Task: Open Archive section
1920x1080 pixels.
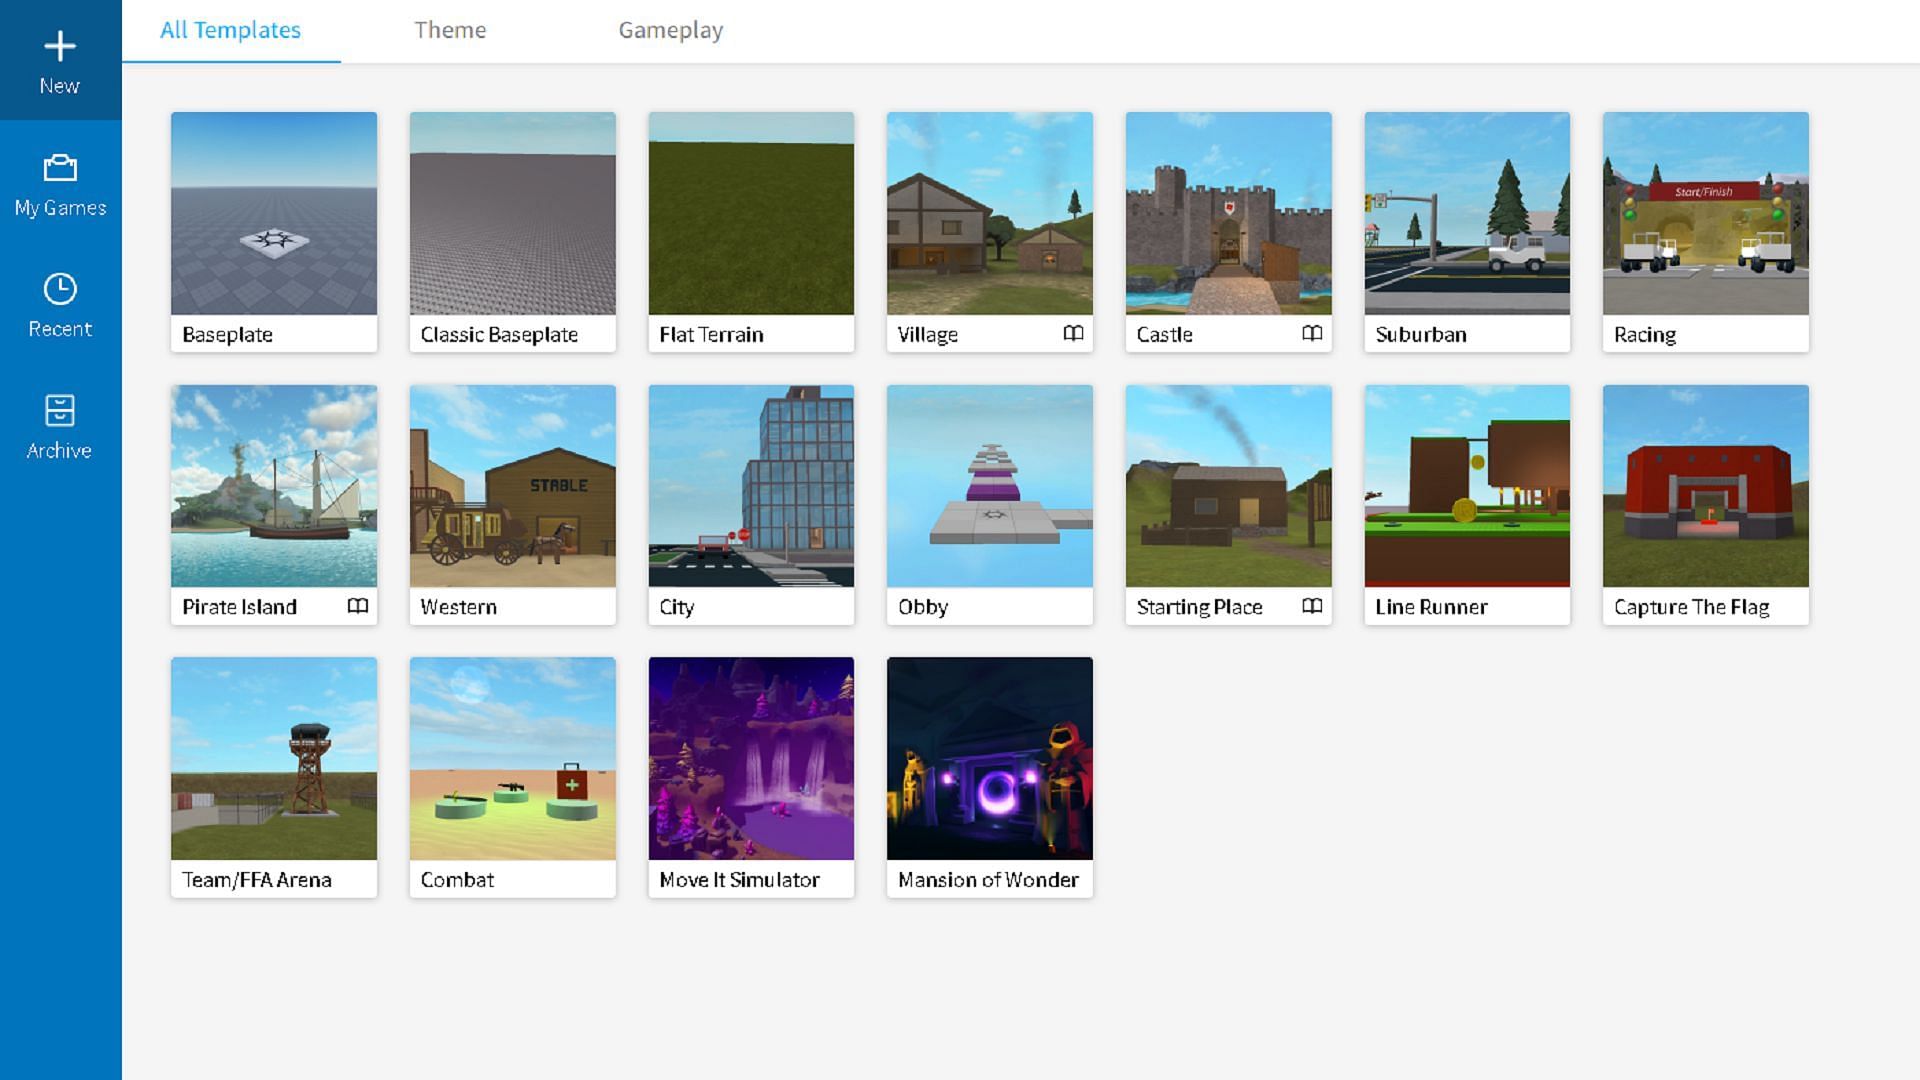Action: [x=61, y=425]
